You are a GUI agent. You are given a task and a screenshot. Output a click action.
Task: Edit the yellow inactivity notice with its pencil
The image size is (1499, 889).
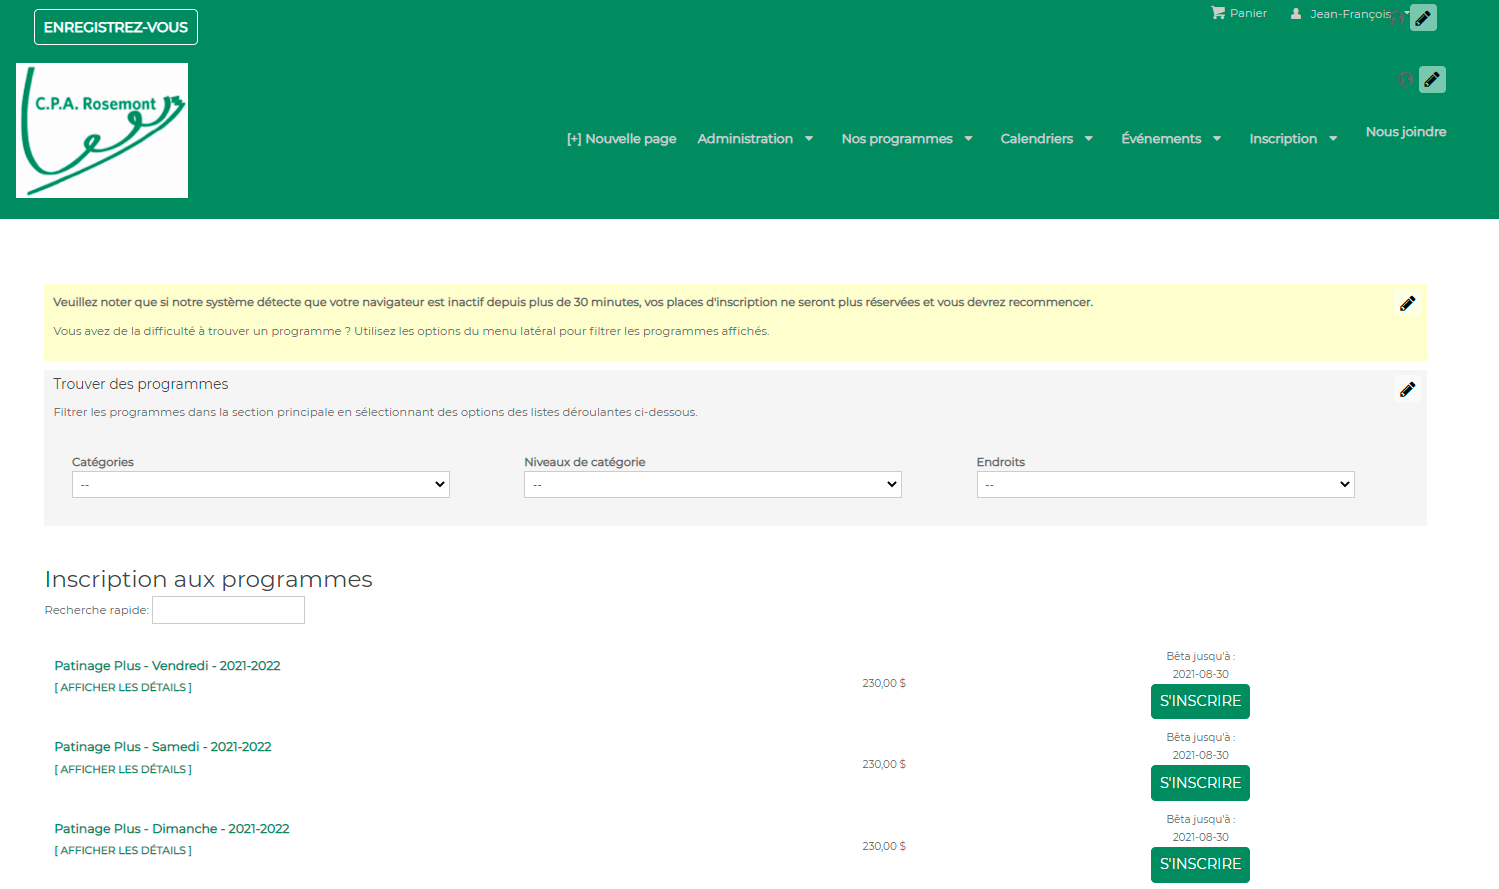(x=1407, y=303)
